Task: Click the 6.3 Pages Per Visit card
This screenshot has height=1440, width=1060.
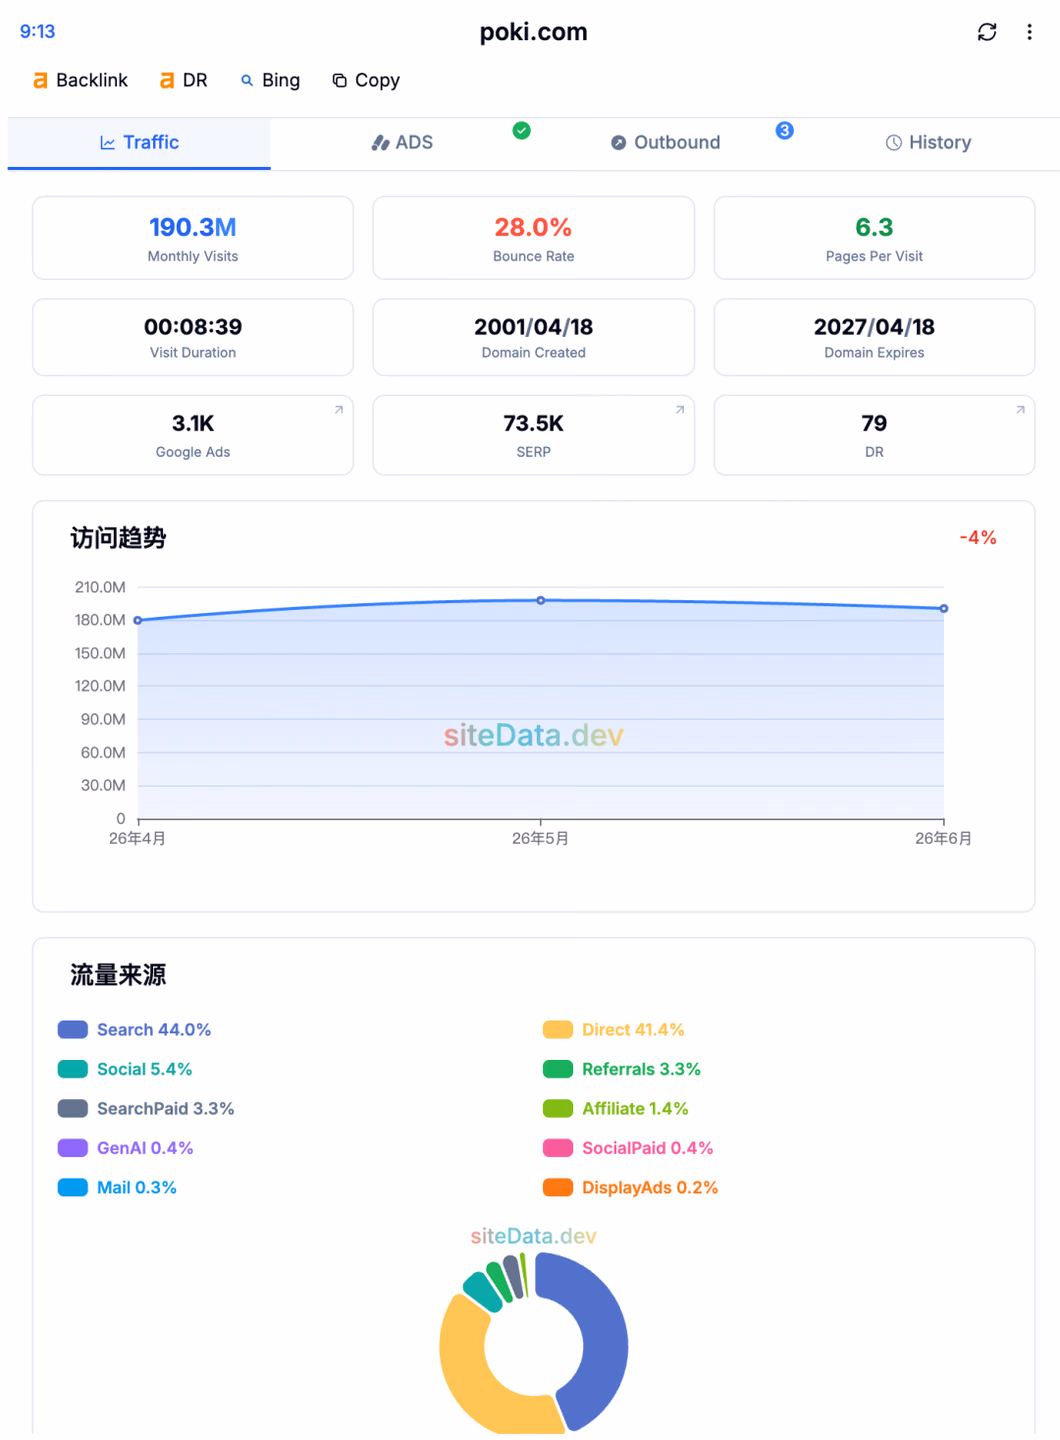Action: pyautogui.click(x=874, y=238)
